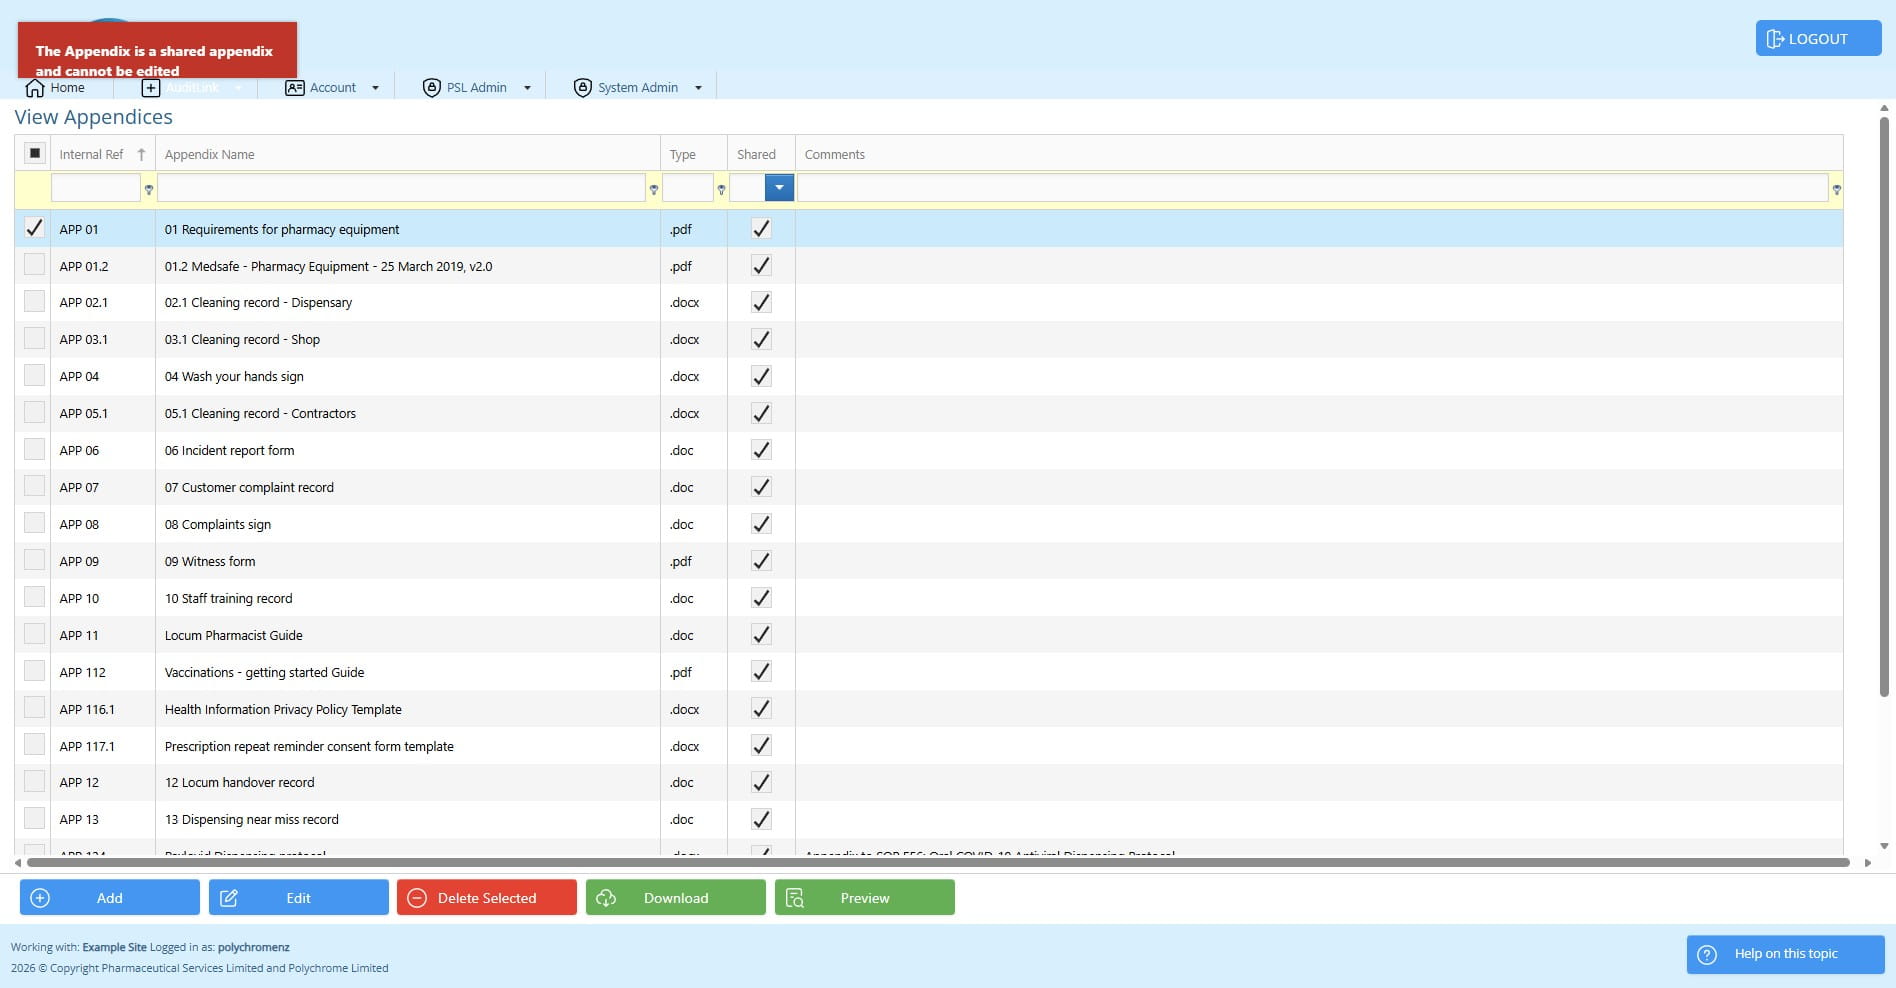Screen dimensions: 1896x988
Task: Click the Home house icon
Action: (35, 88)
